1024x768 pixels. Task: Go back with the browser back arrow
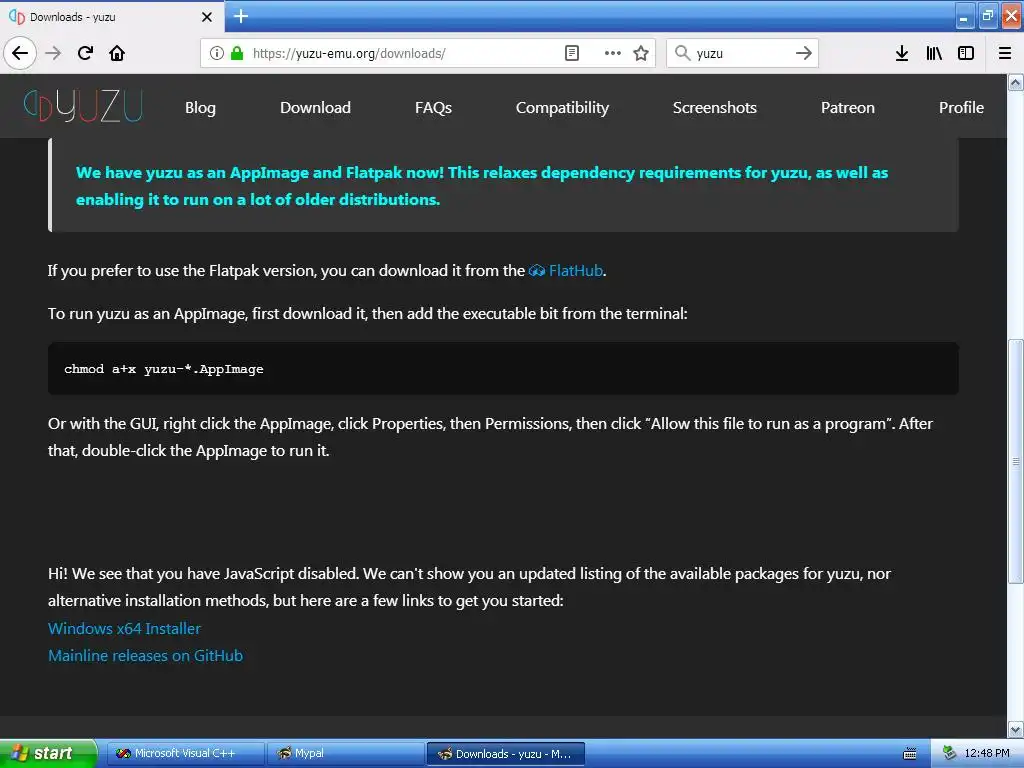pos(20,53)
